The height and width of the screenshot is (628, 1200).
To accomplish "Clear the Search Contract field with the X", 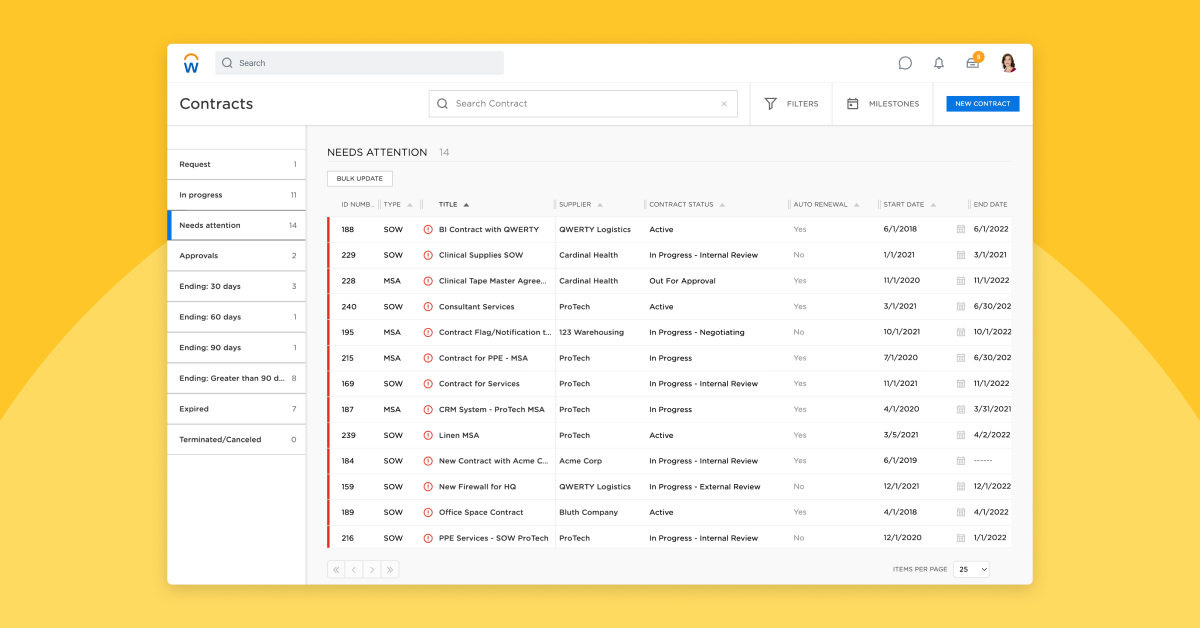I will (724, 103).
